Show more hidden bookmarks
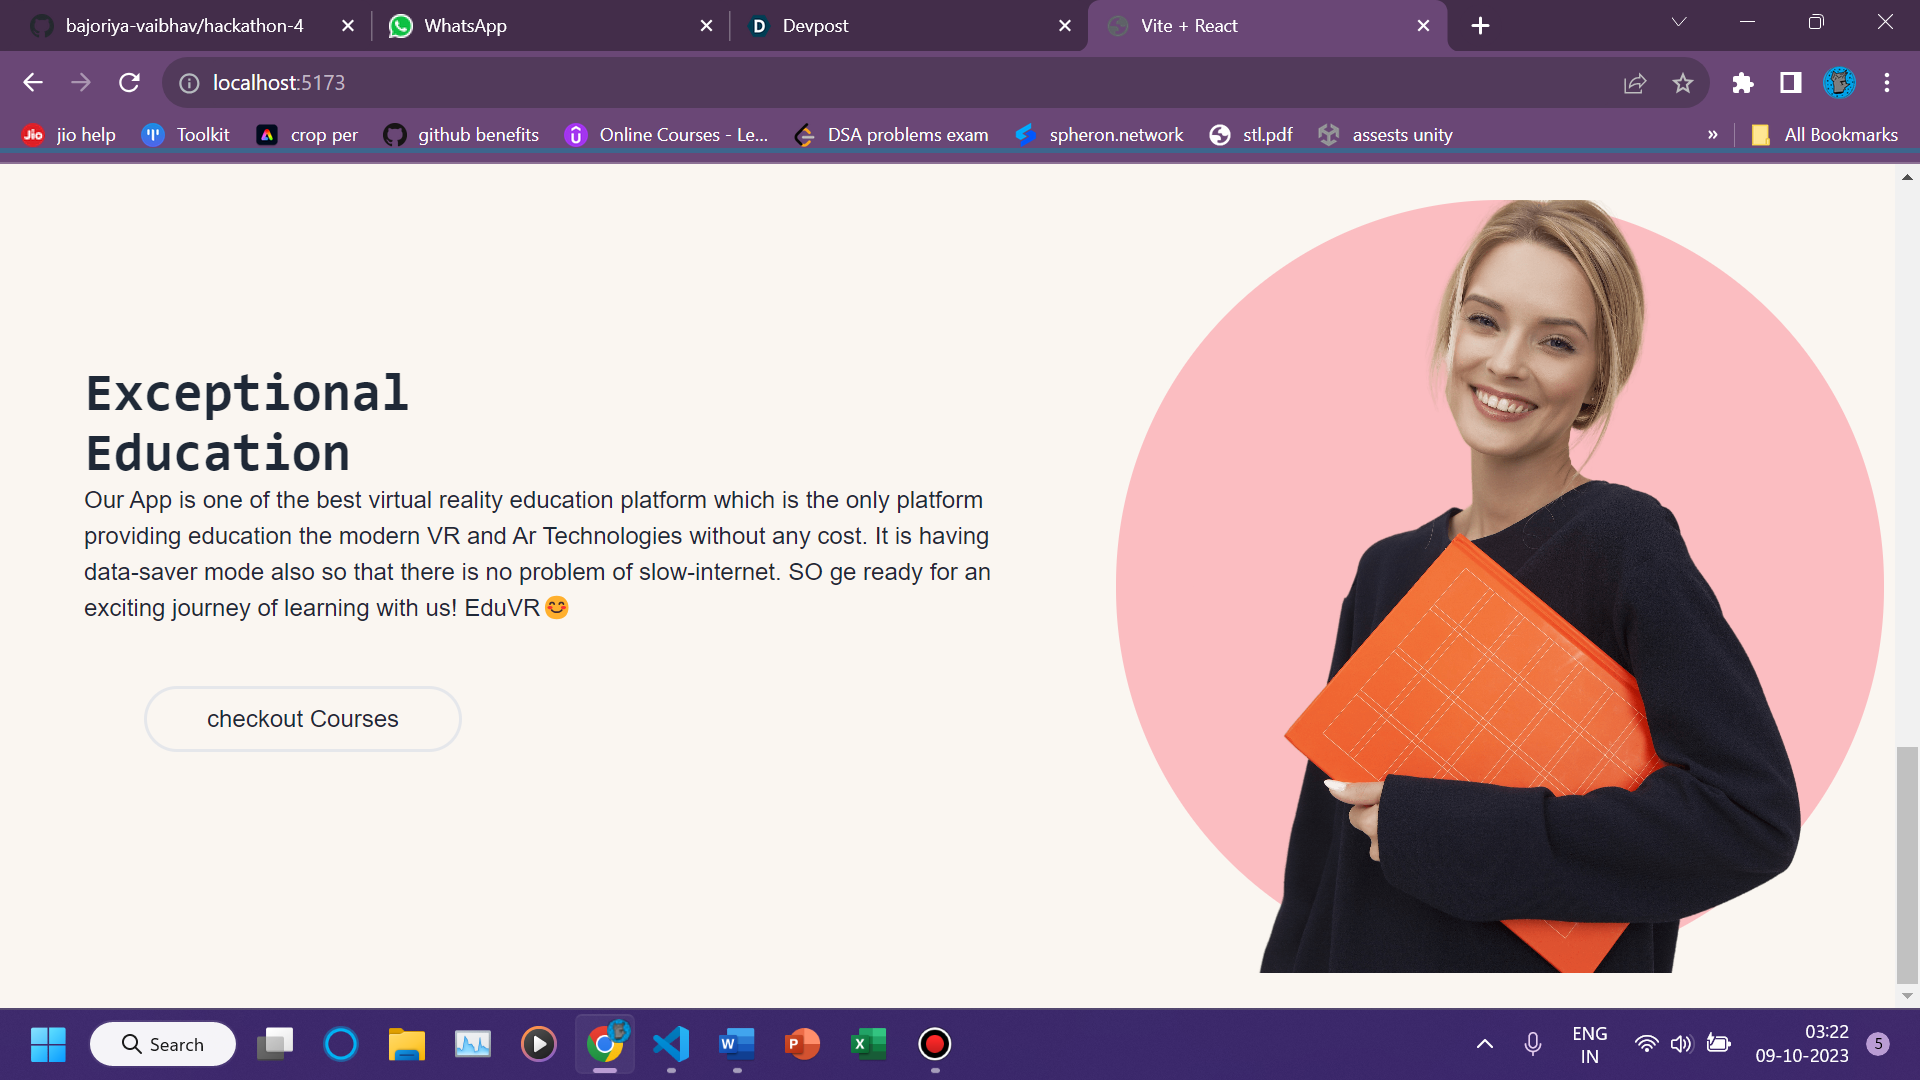Image resolution: width=1920 pixels, height=1080 pixels. click(x=1713, y=135)
